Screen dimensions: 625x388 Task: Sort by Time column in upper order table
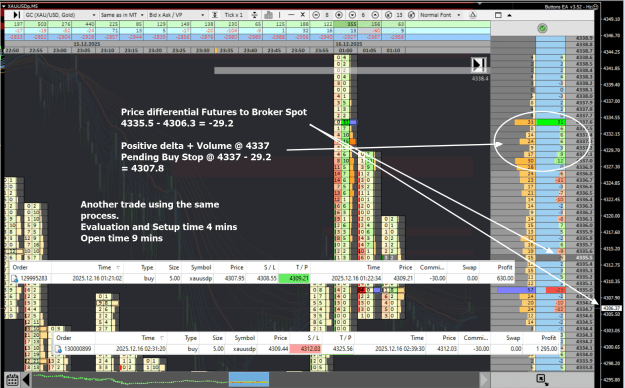pyautogui.click(x=104, y=267)
